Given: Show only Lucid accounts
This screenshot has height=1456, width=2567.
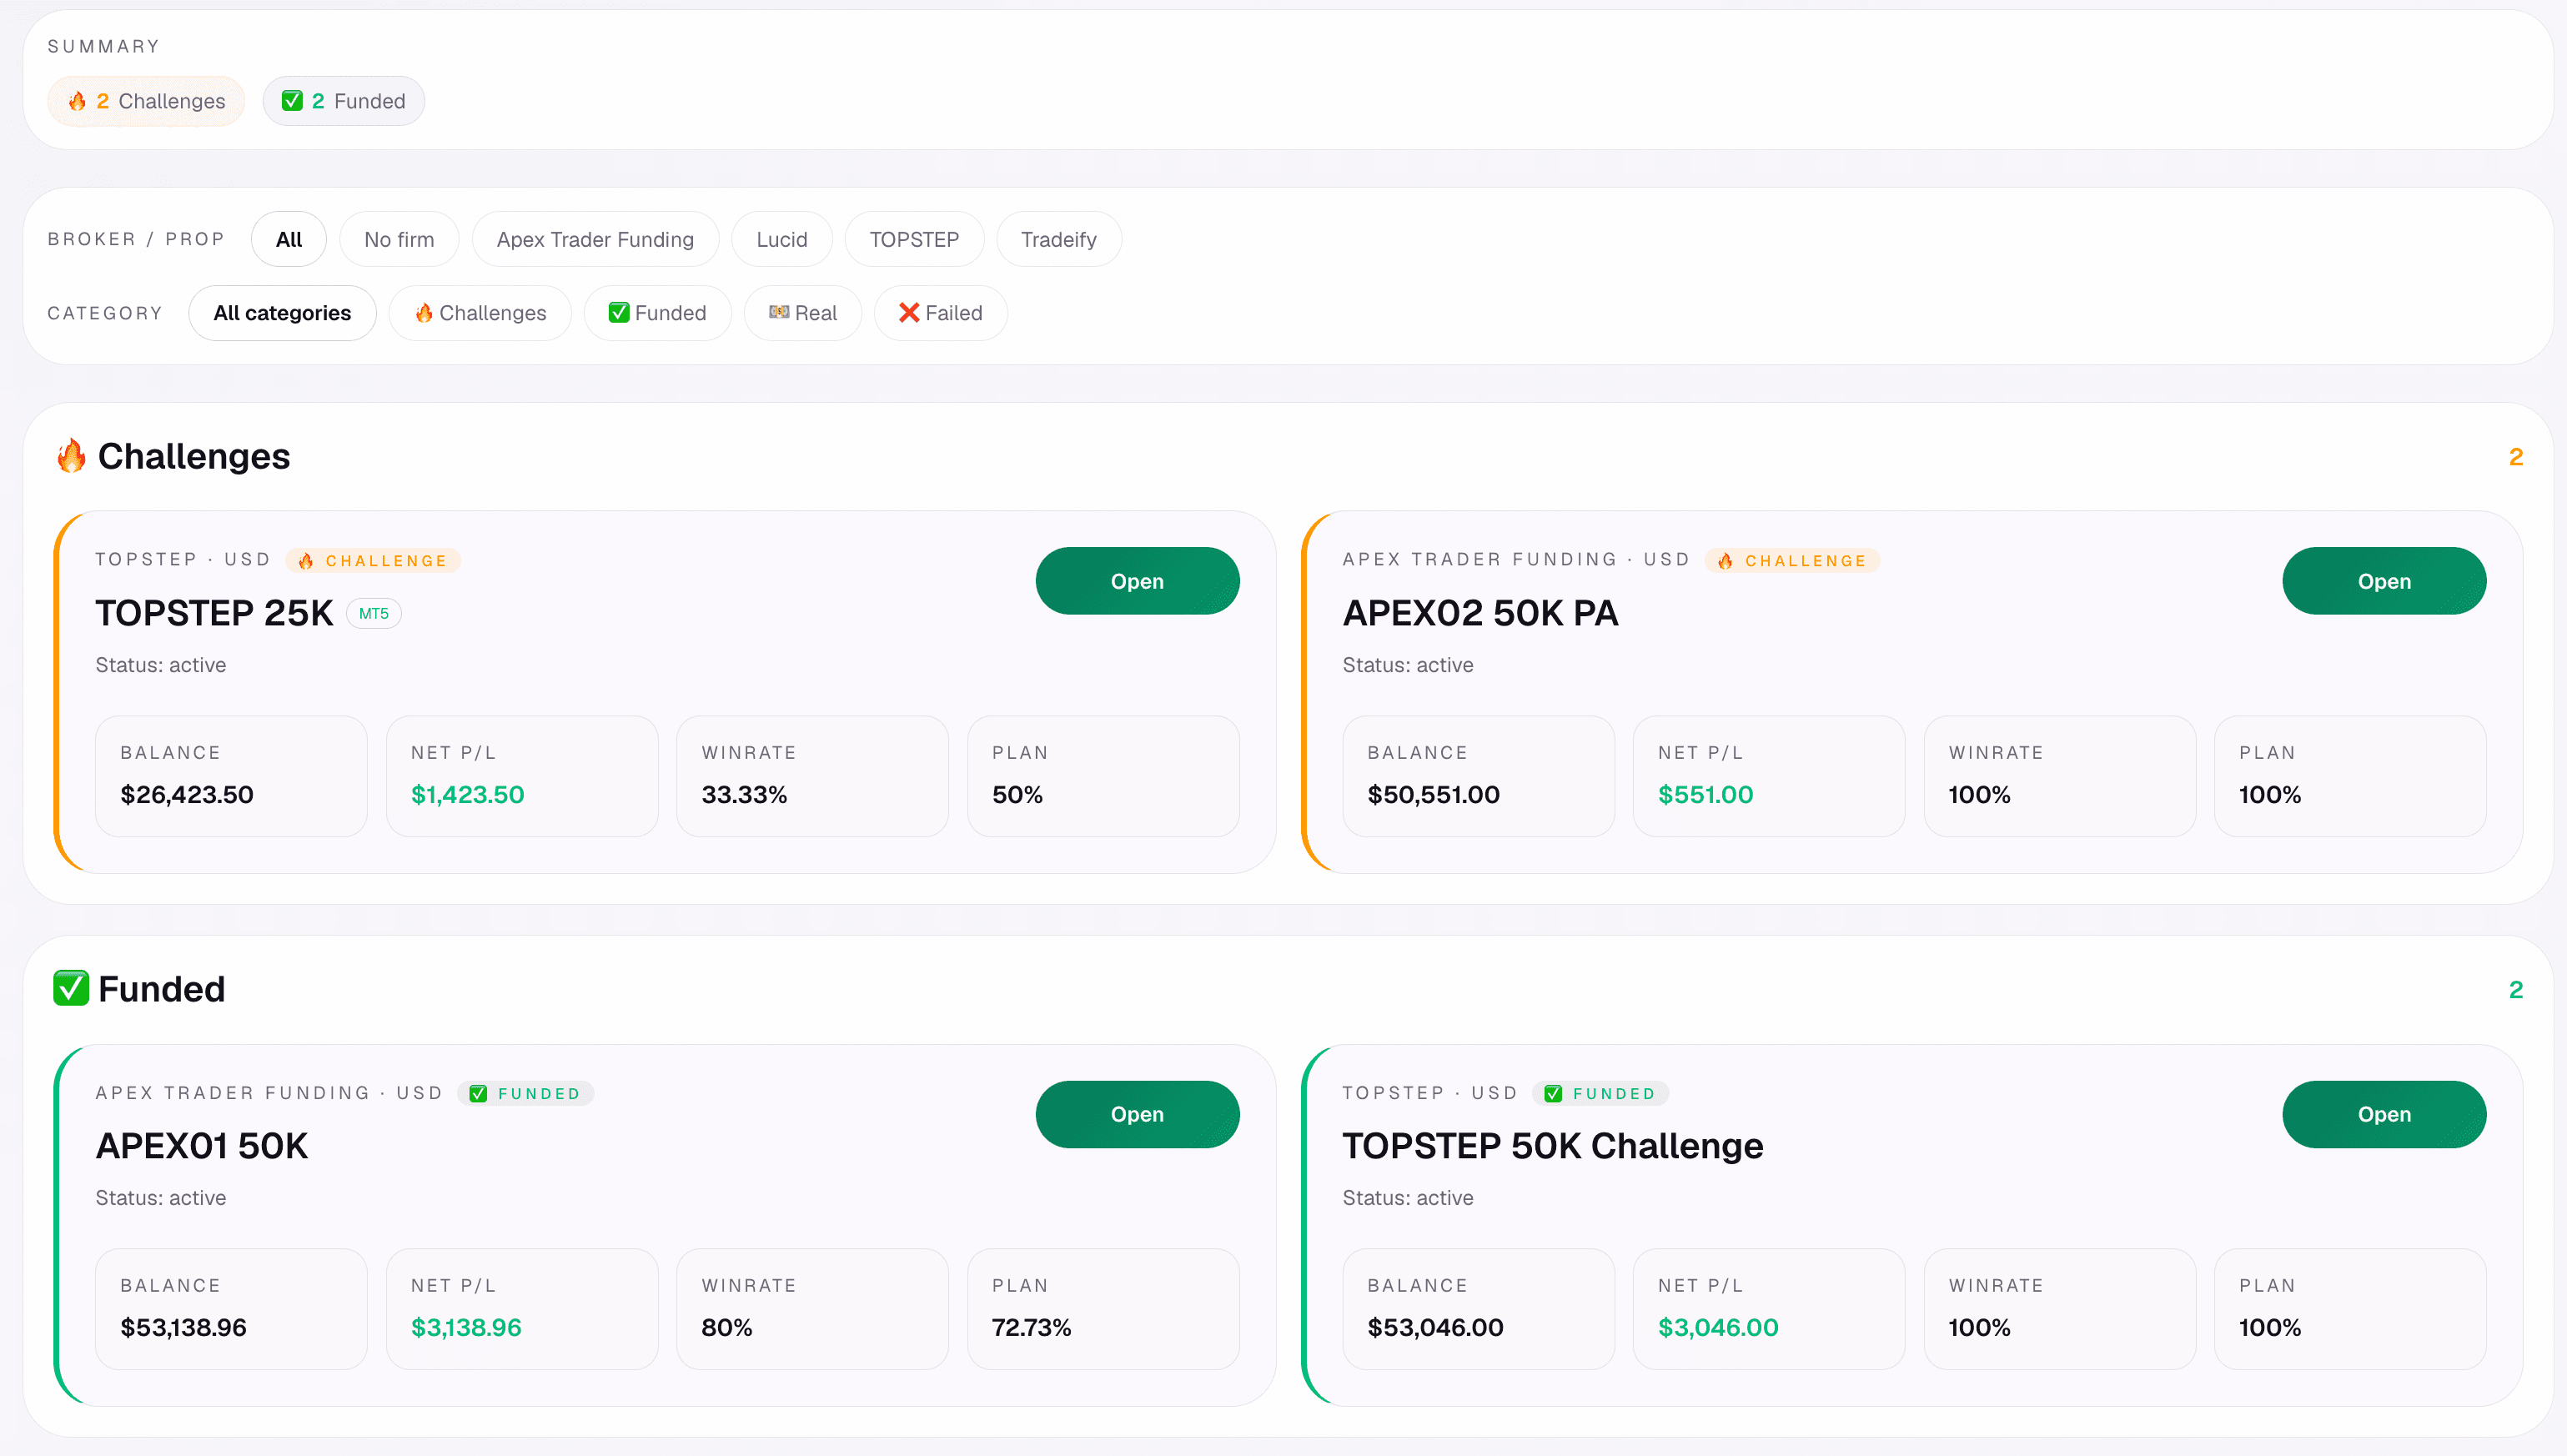Looking at the screenshot, I should click(x=782, y=239).
